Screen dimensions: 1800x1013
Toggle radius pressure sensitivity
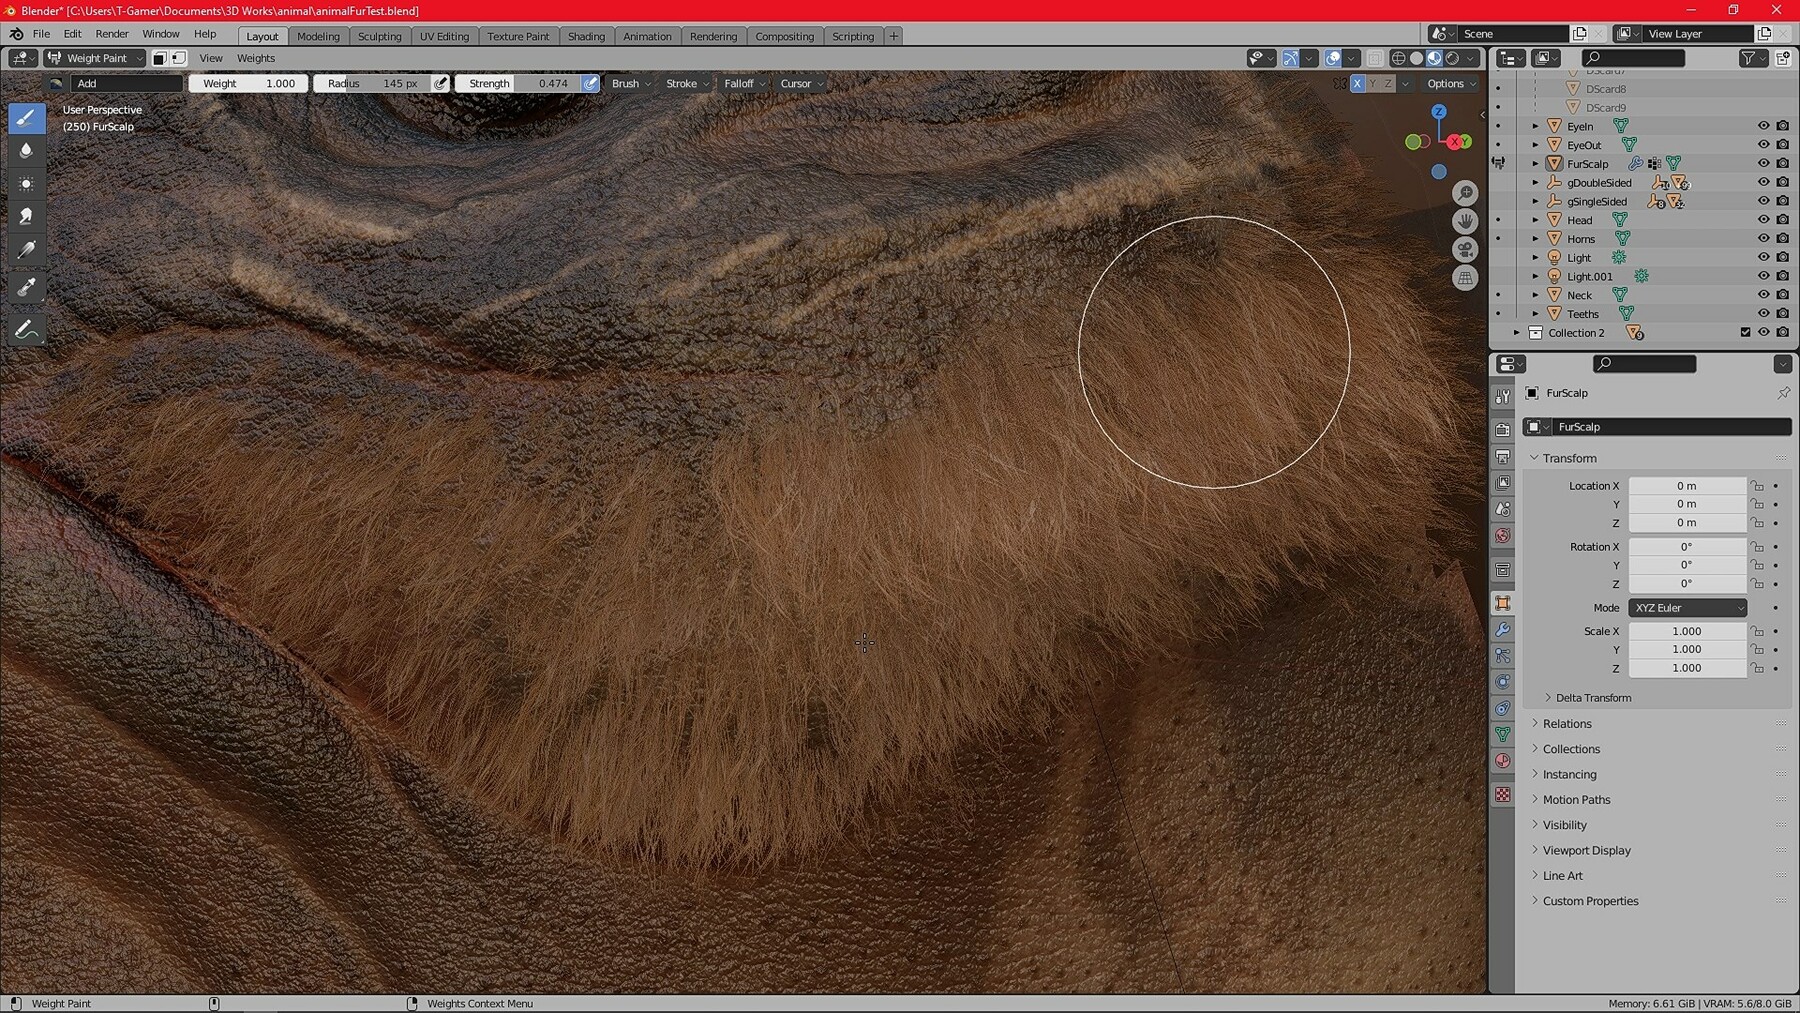point(440,84)
